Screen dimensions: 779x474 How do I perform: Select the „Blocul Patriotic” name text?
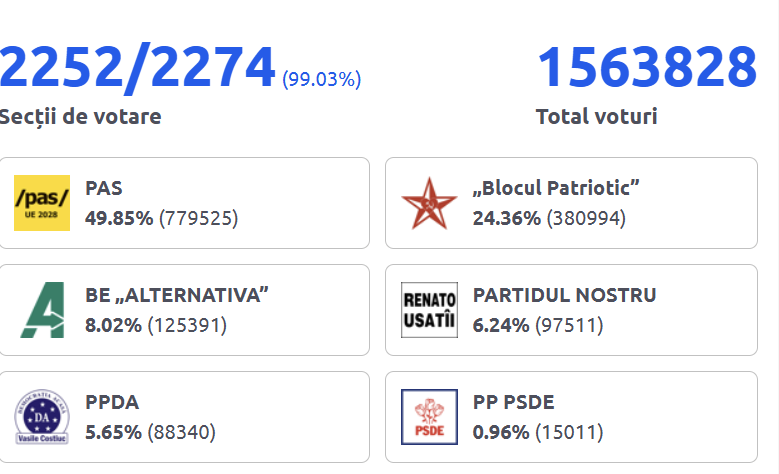(556, 188)
